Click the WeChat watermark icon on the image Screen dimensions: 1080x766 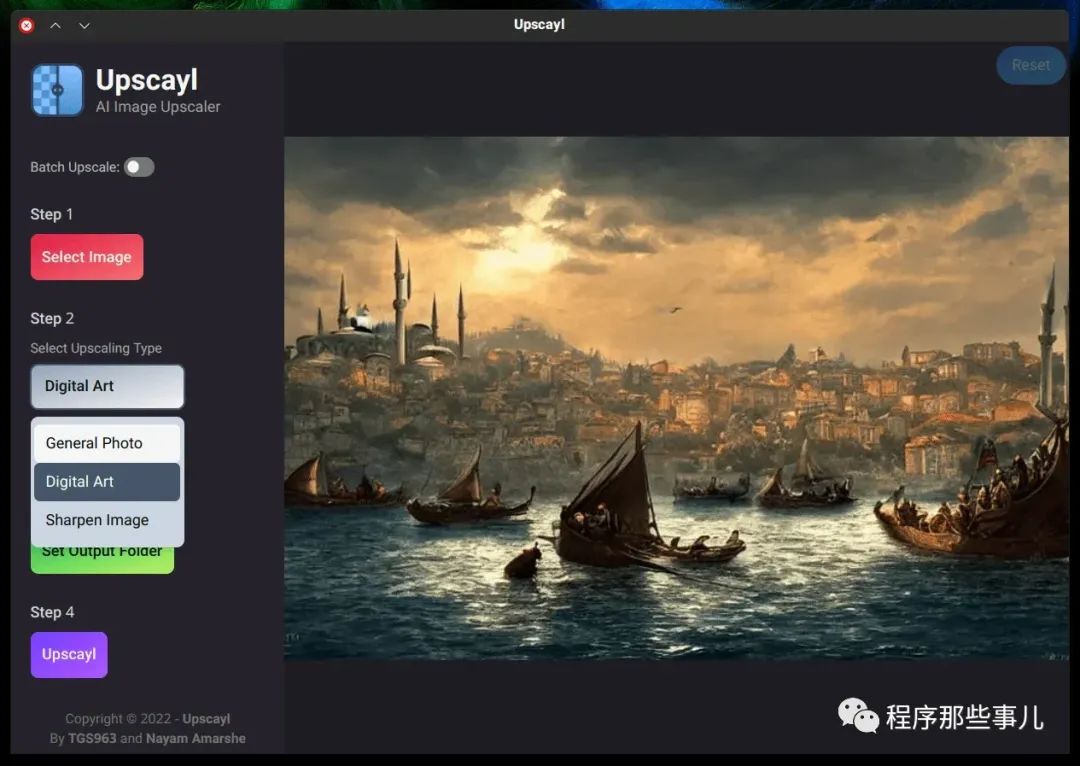click(x=858, y=715)
